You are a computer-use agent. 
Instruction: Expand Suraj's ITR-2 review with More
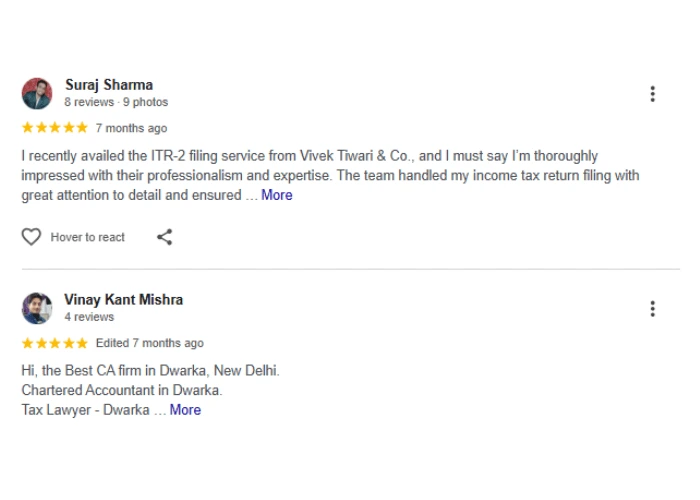(277, 195)
